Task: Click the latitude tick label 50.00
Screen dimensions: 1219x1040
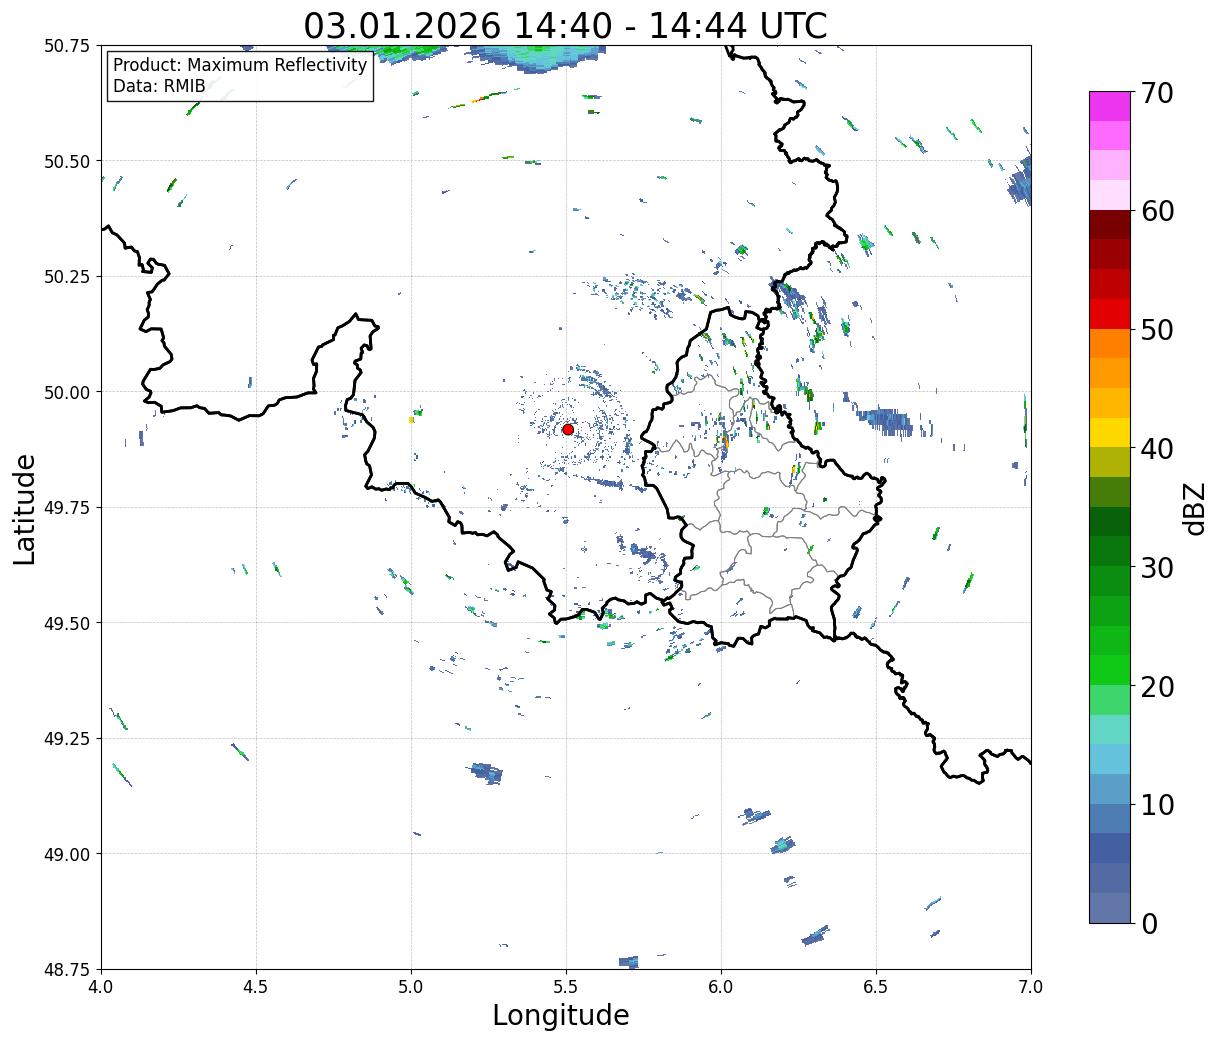Action: pos(67,392)
